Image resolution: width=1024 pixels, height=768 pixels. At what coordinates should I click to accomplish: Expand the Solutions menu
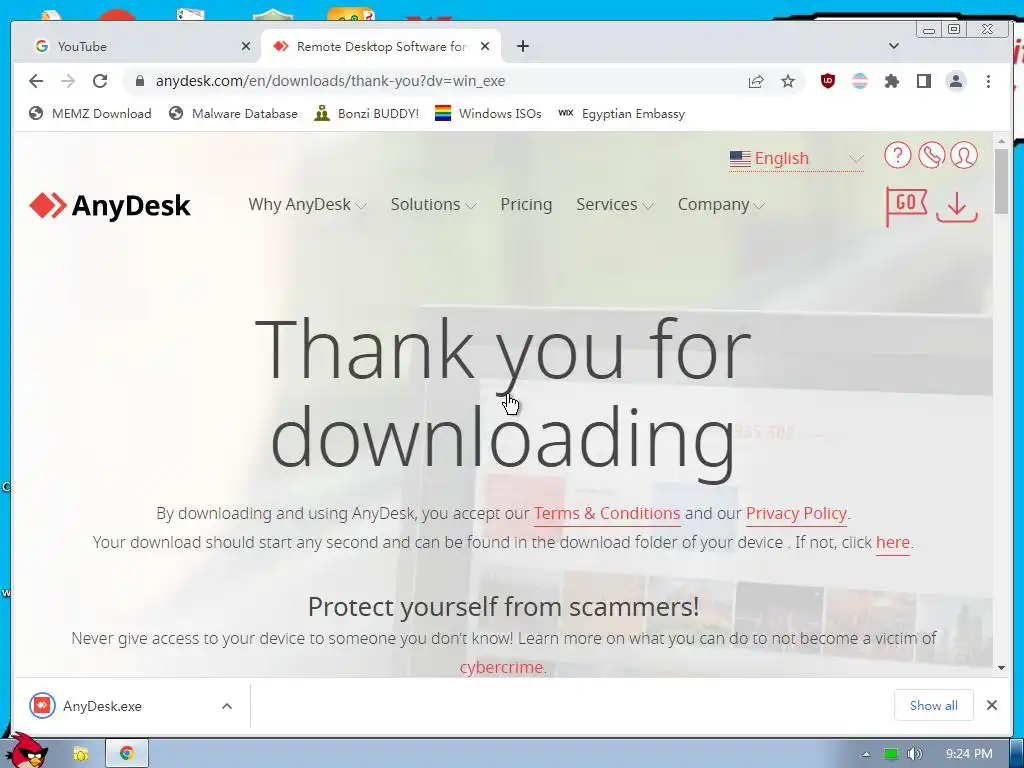coord(434,204)
